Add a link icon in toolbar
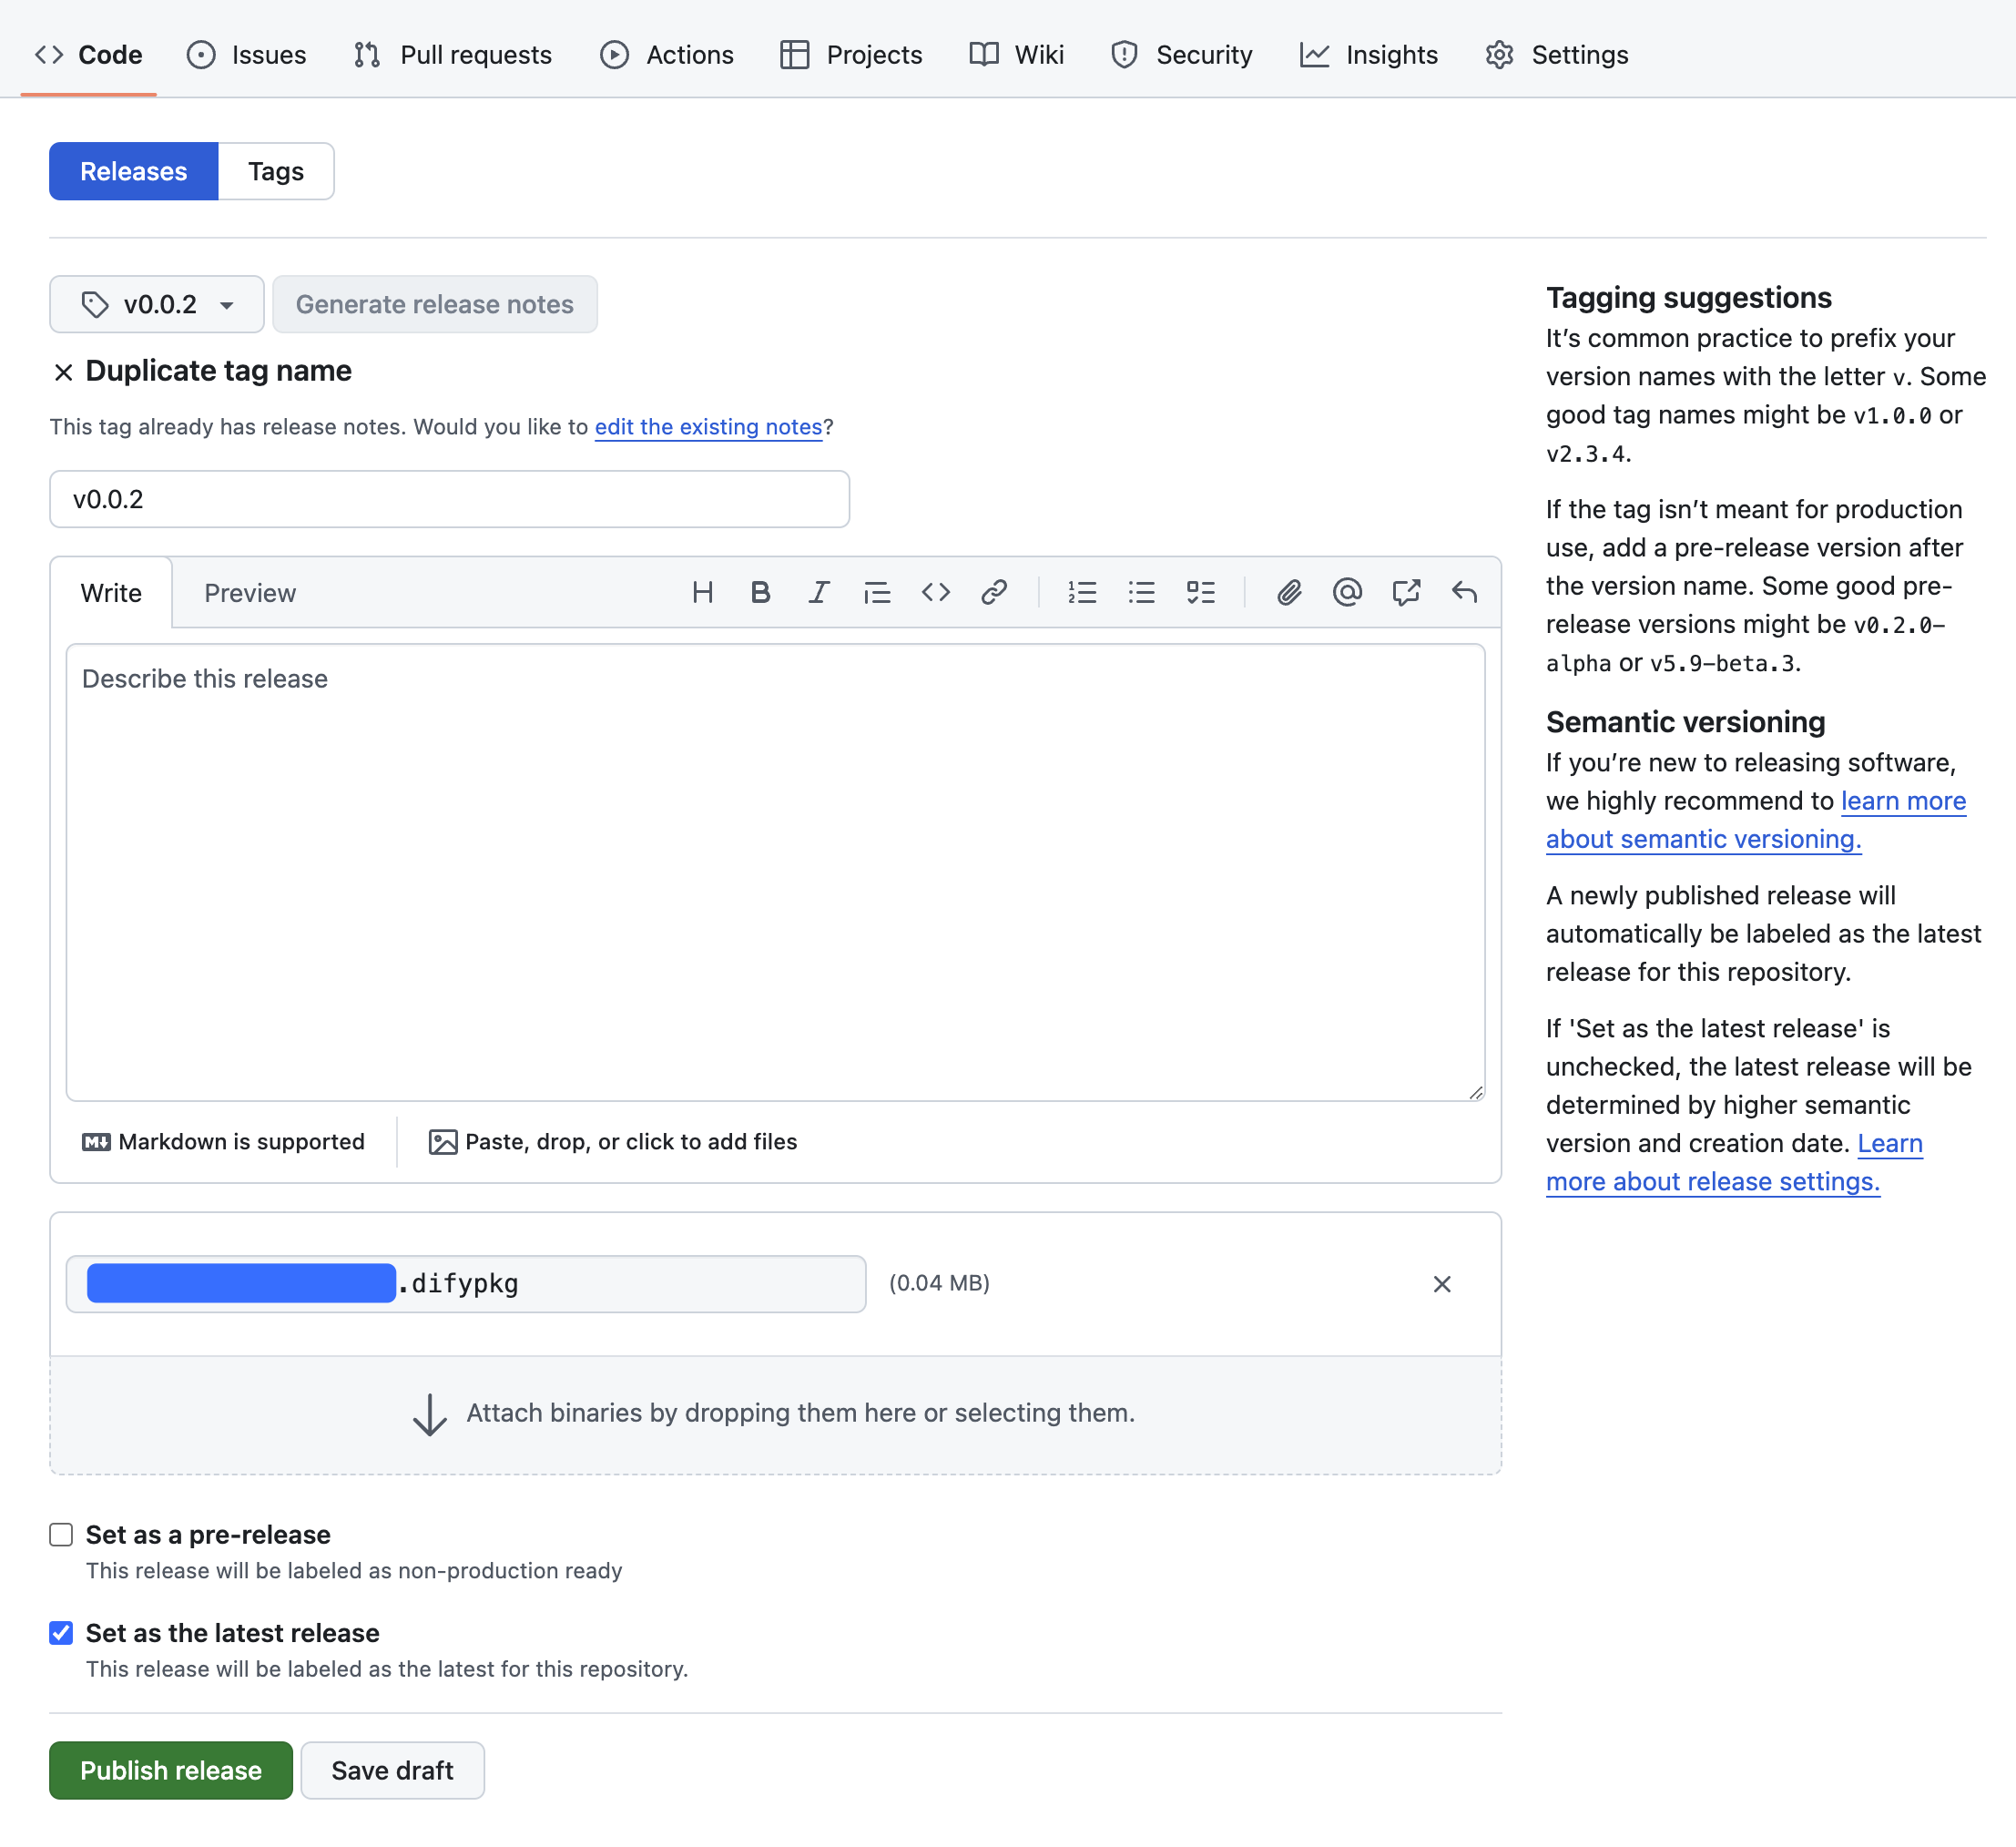Image resolution: width=2016 pixels, height=1847 pixels. [994, 593]
